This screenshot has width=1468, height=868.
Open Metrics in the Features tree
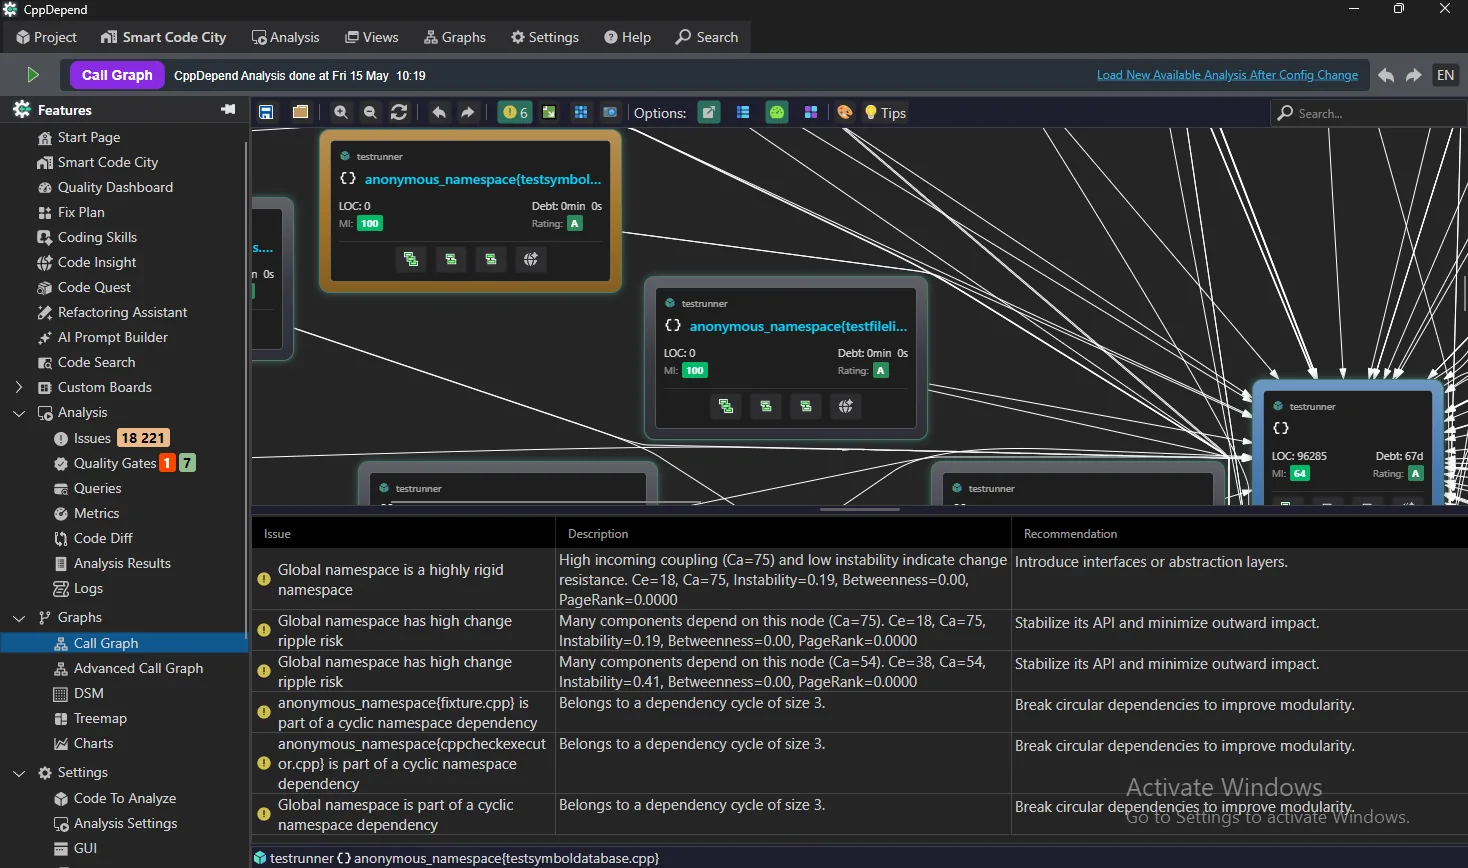(96, 513)
